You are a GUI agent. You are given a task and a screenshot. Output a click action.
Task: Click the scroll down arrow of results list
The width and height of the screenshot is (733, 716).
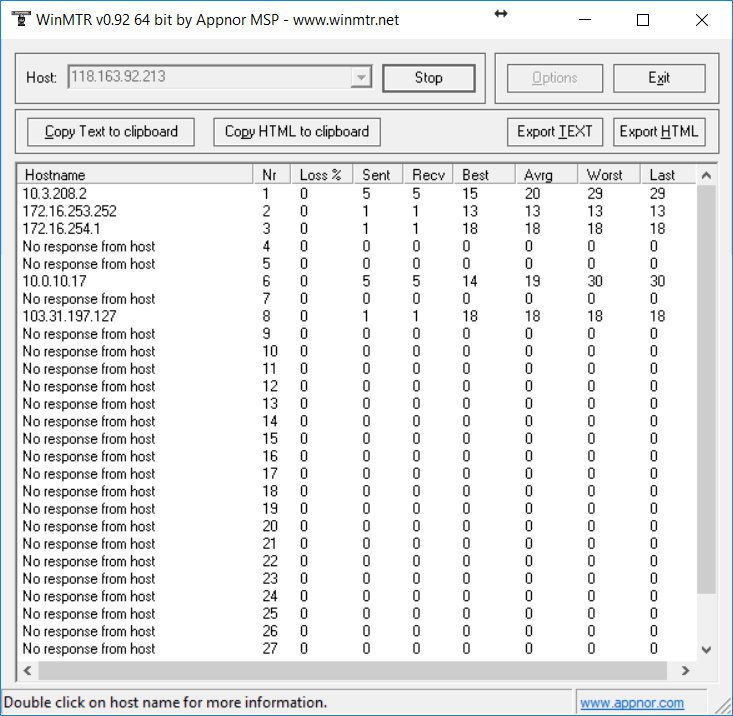(706, 650)
